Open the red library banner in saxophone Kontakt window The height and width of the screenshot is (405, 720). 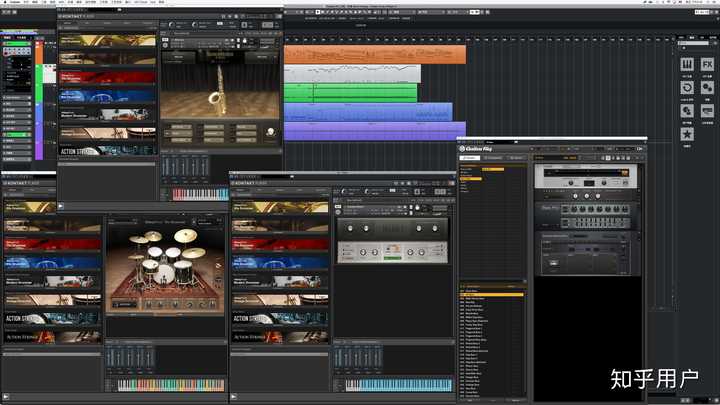click(107, 78)
